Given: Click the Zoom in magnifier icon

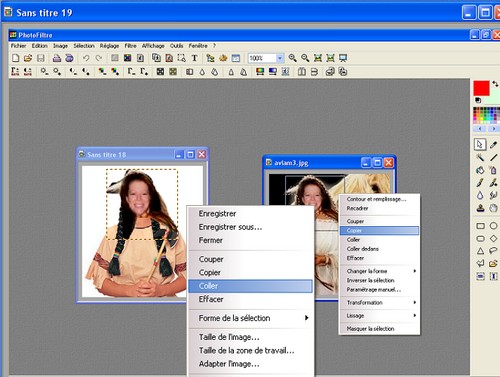Looking at the screenshot, I should click(x=292, y=58).
